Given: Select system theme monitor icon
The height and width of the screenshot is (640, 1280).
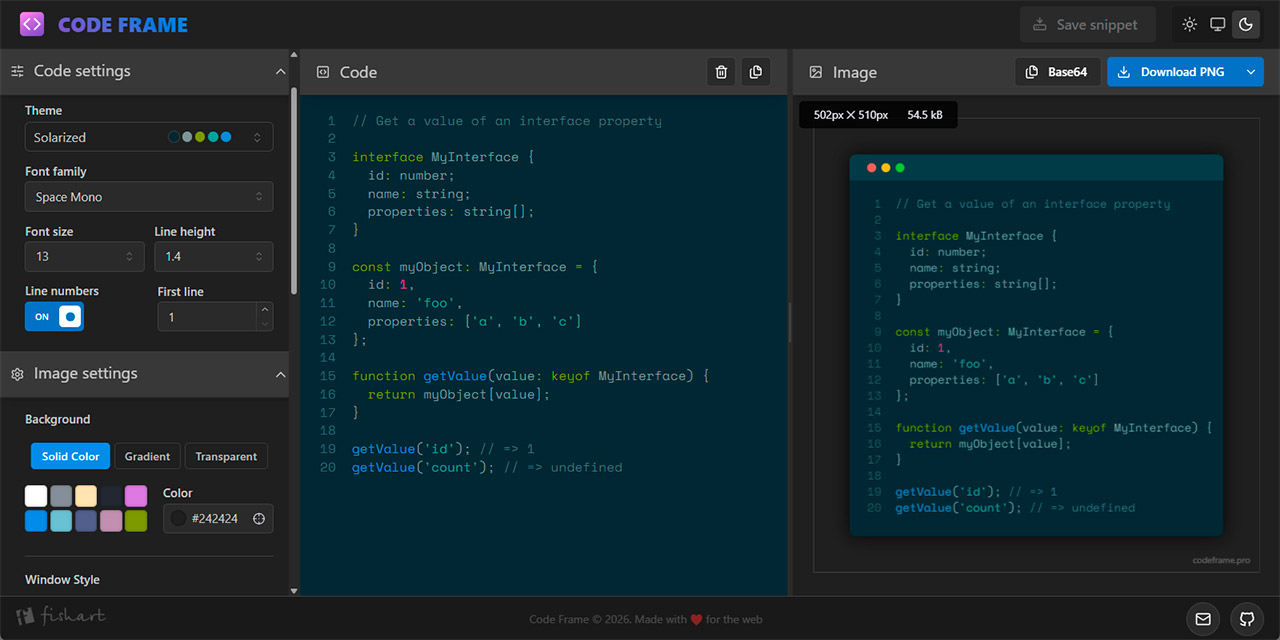Looking at the screenshot, I should 1217,25.
